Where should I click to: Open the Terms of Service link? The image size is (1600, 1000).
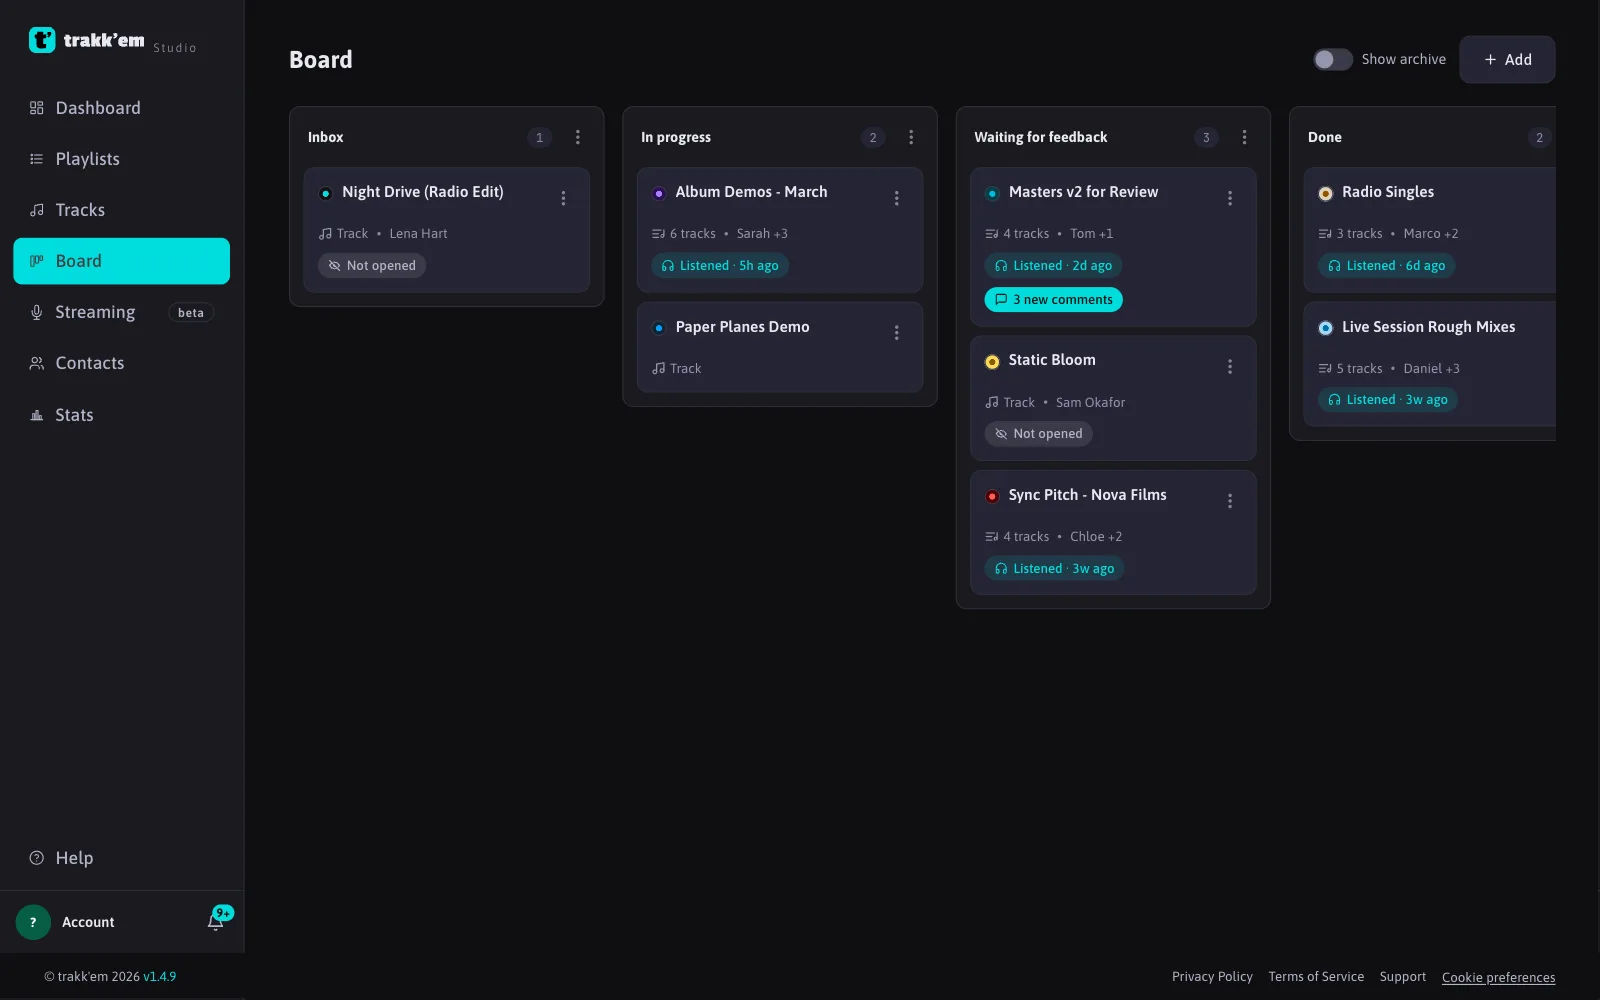click(x=1316, y=977)
